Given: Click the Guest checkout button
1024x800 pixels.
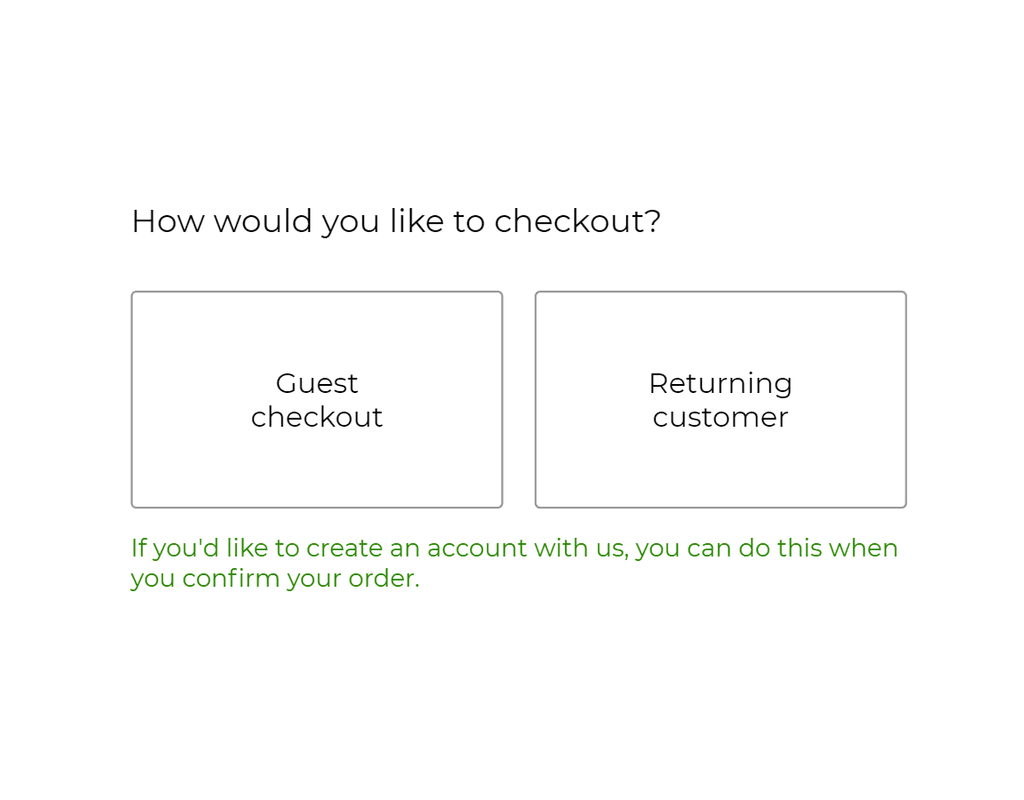Looking at the screenshot, I should 316,400.
